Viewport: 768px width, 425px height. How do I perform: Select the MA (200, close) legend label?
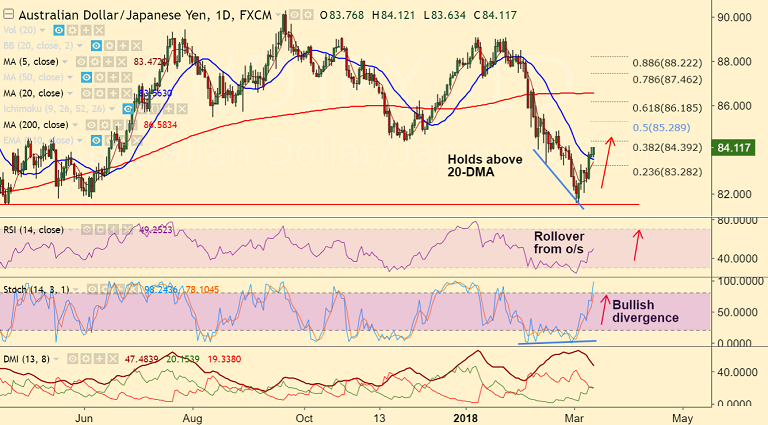pos(36,125)
